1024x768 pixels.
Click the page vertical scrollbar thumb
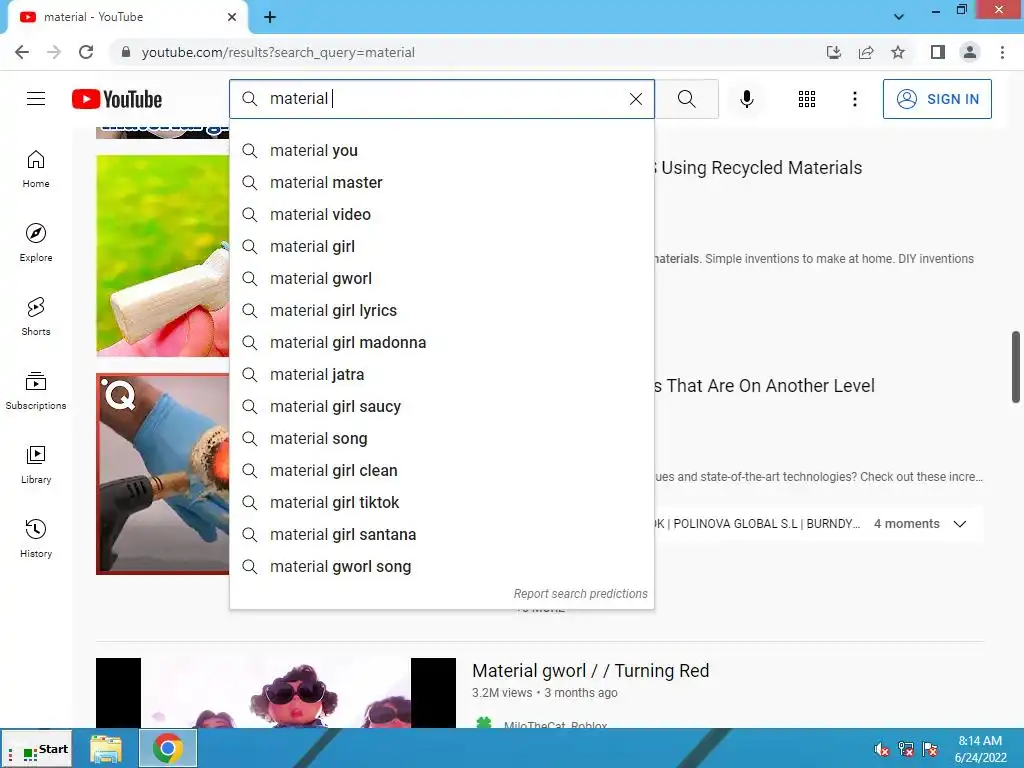(x=1016, y=367)
